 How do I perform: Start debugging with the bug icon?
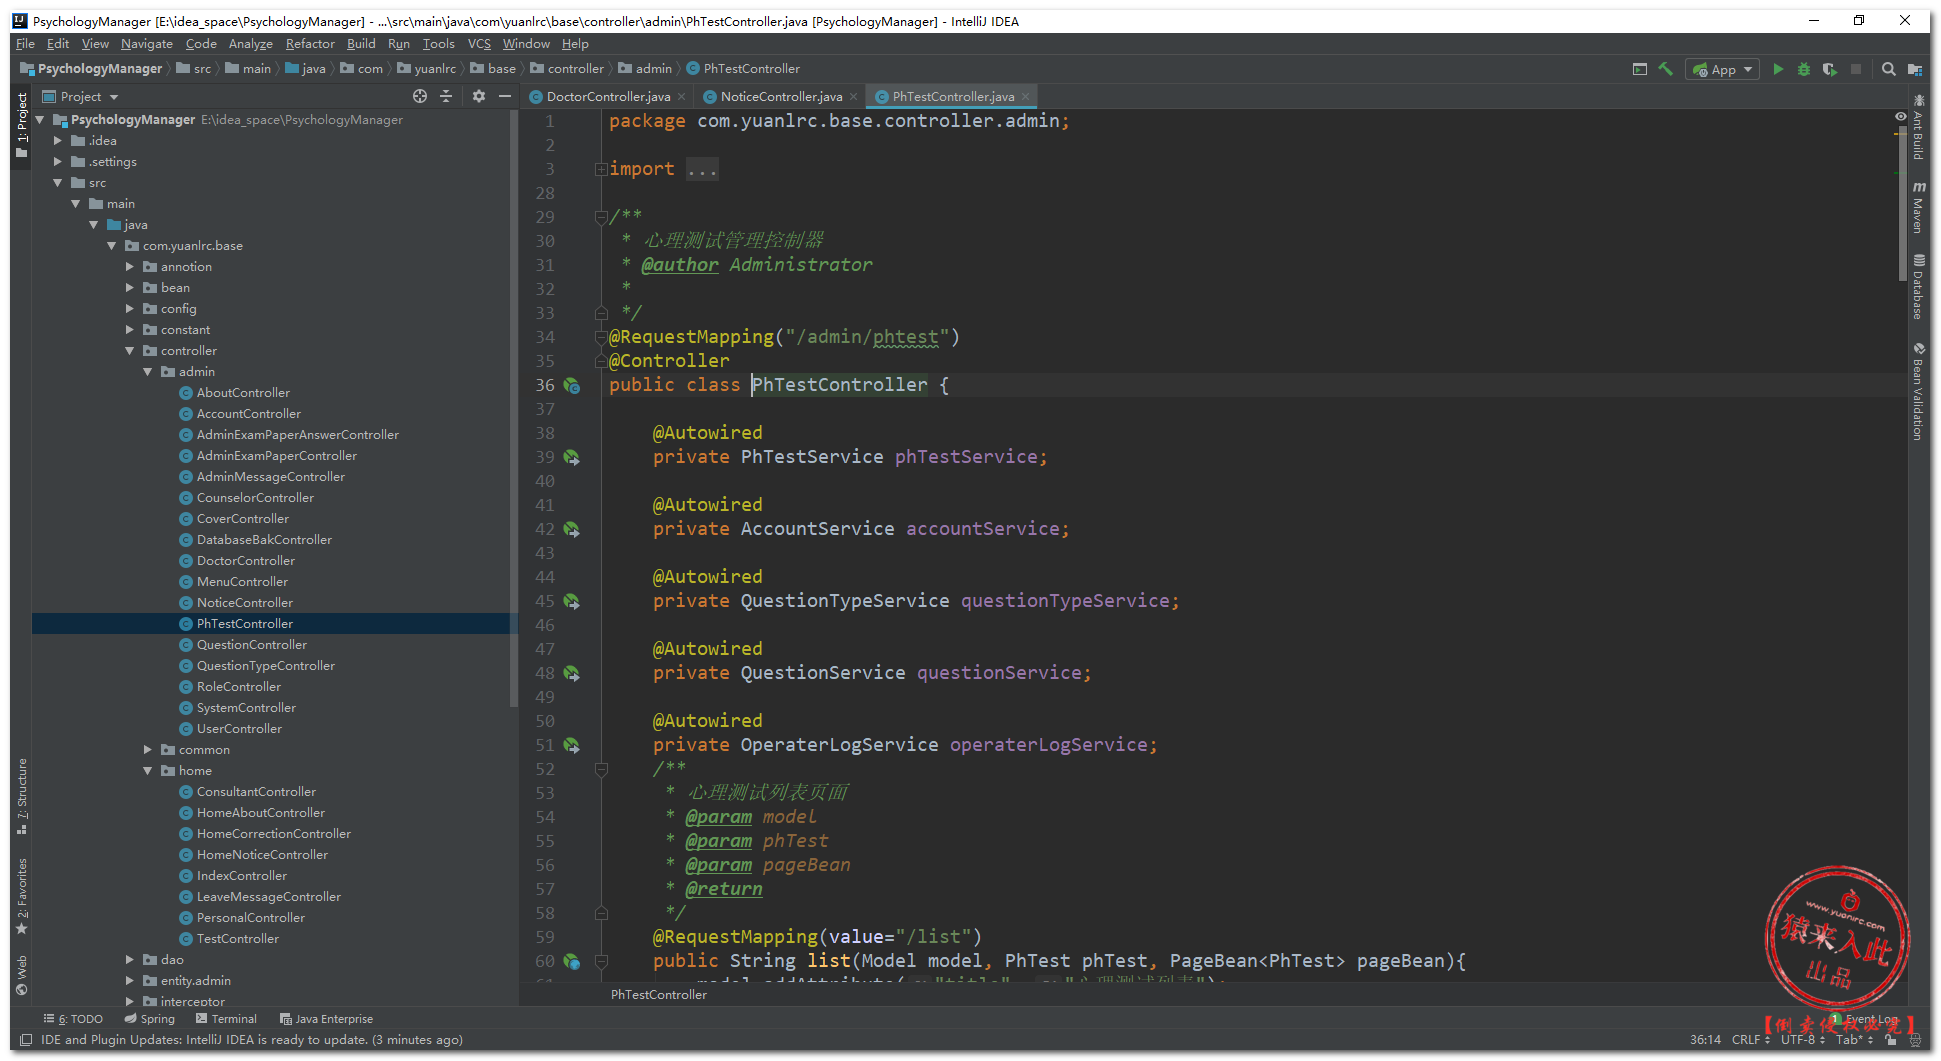[1804, 69]
